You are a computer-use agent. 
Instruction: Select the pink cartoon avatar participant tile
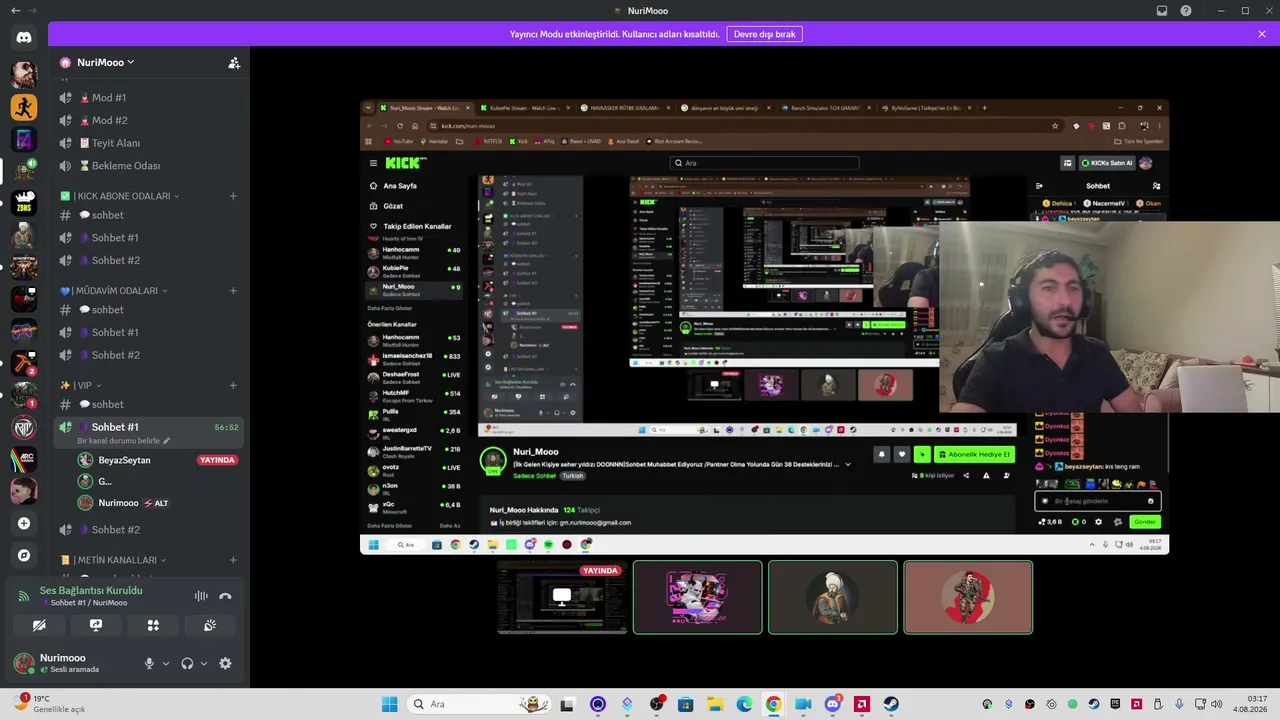(x=698, y=597)
